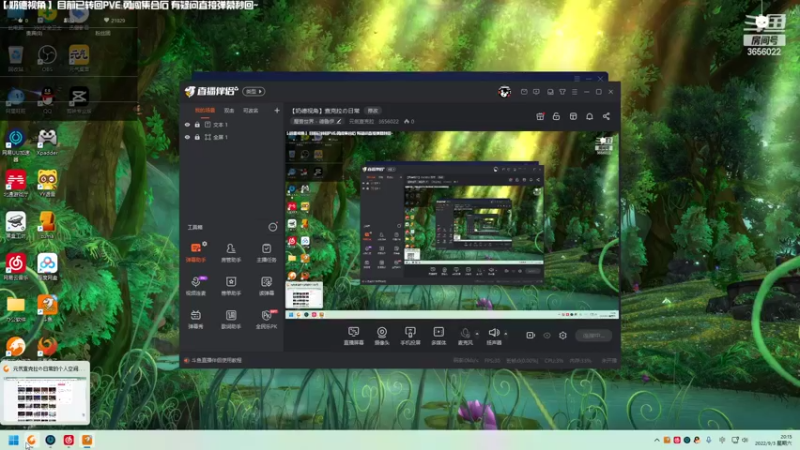Screen dimensions: 800x450
Task: Switch to the second scene tab
Action: (x=229, y=111)
